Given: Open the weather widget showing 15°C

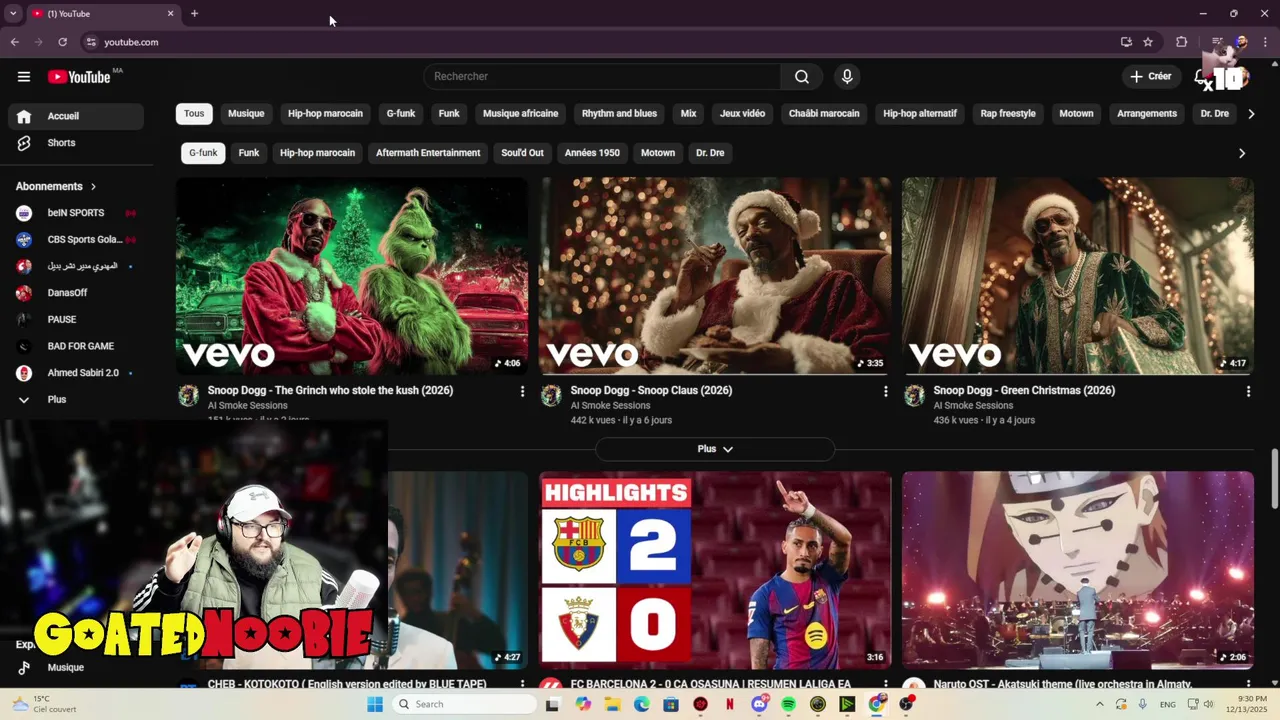Looking at the screenshot, I should click(x=45, y=704).
